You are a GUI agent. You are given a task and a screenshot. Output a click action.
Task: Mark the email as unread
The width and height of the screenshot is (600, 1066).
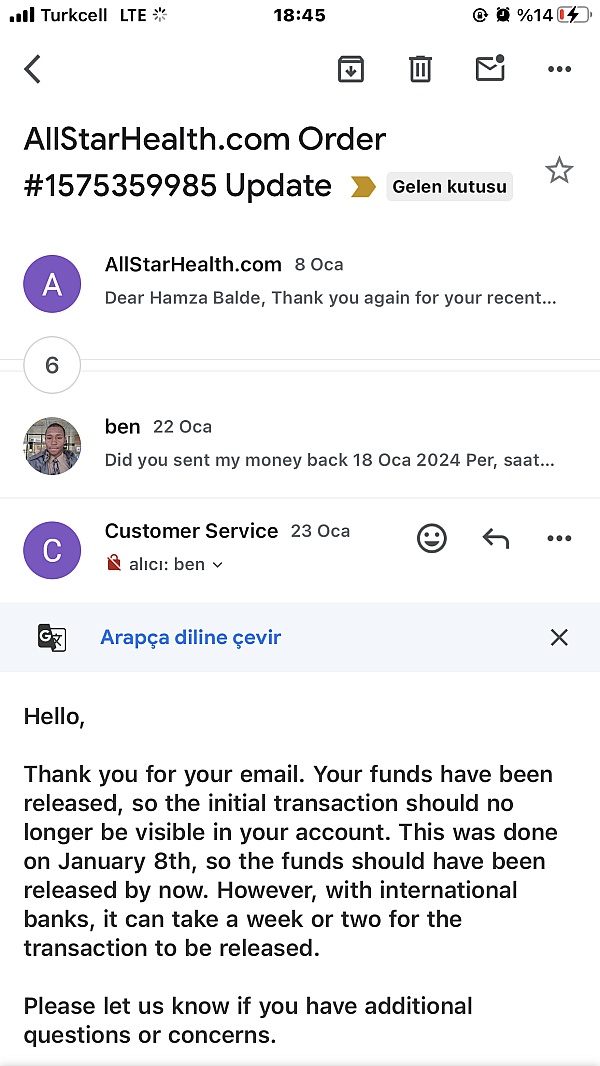point(490,68)
